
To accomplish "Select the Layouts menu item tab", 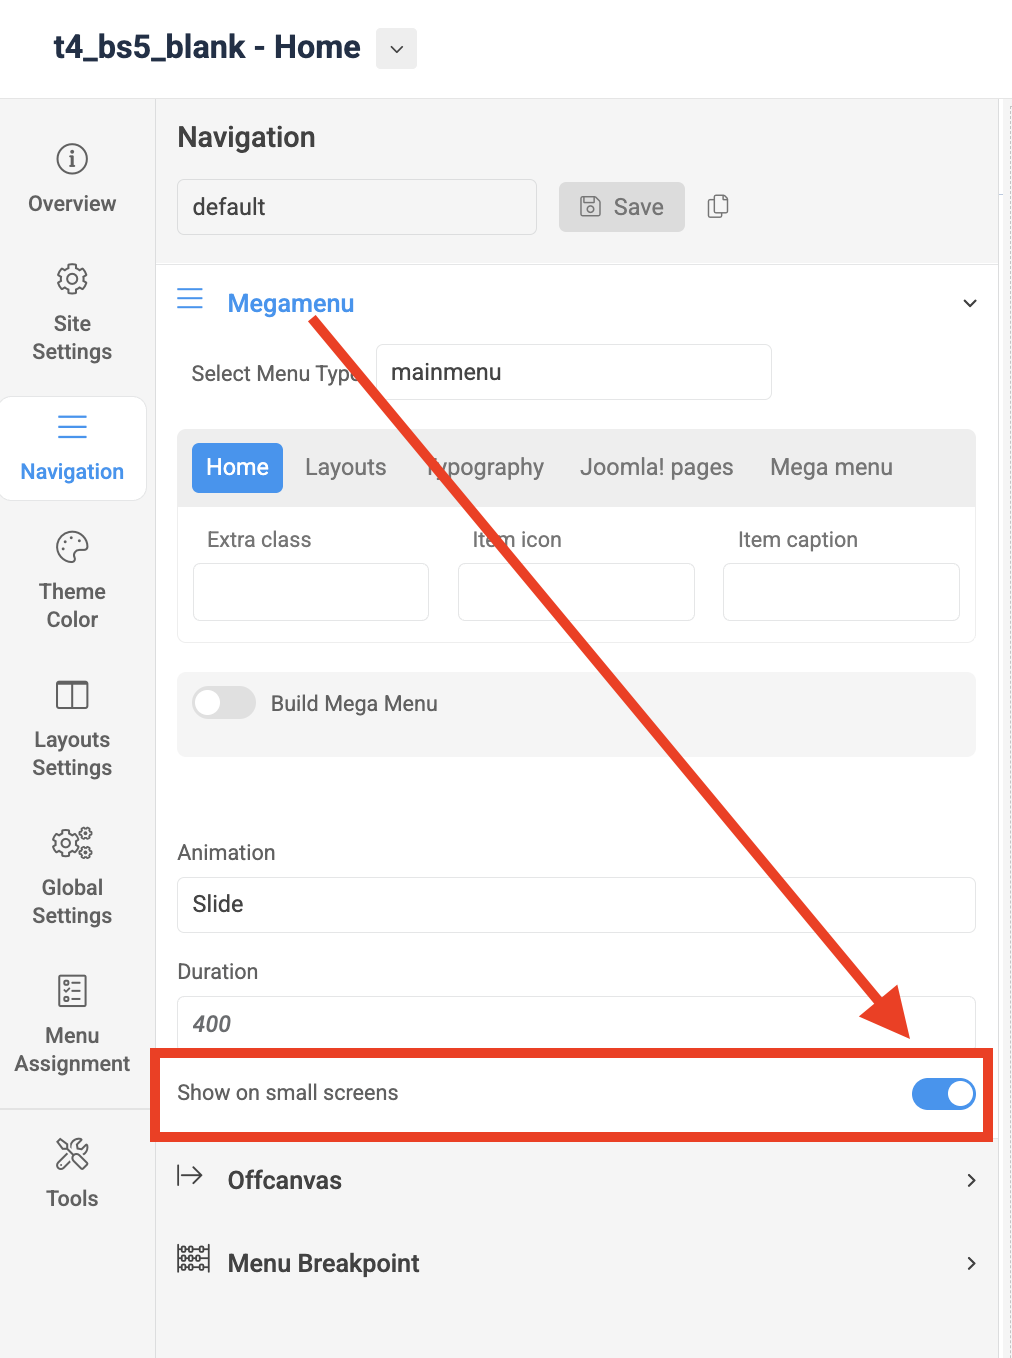I will pyautogui.click(x=346, y=468).
